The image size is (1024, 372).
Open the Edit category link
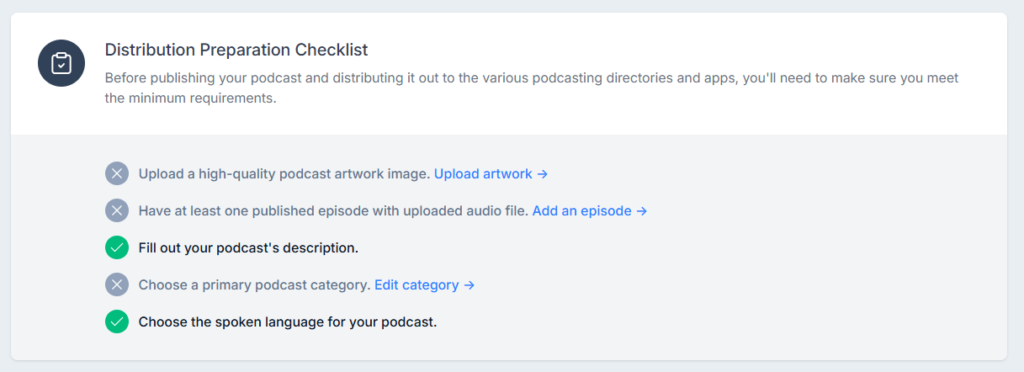coord(424,285)
